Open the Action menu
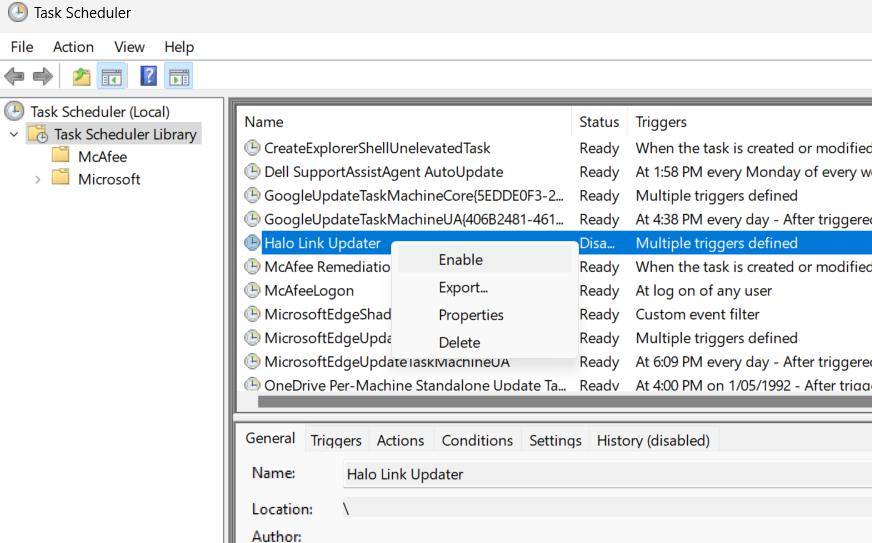Image resolution: width=872 pixels, height=543 pixels. [73, 47]
